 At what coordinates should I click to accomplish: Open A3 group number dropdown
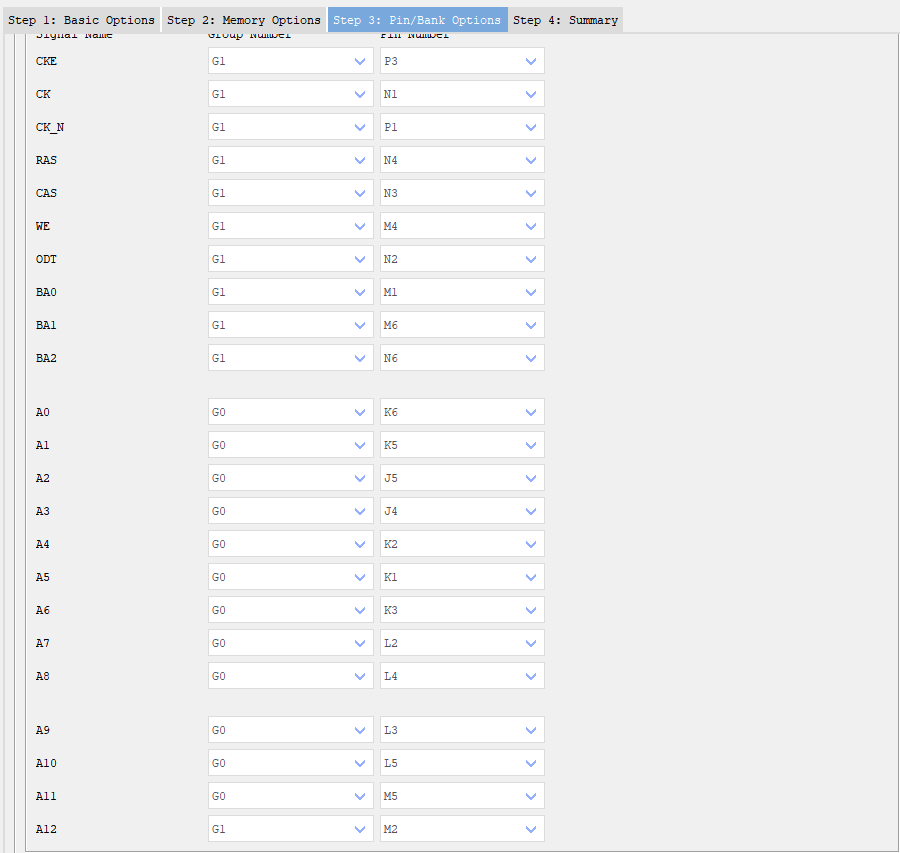[x=290, y=511]
